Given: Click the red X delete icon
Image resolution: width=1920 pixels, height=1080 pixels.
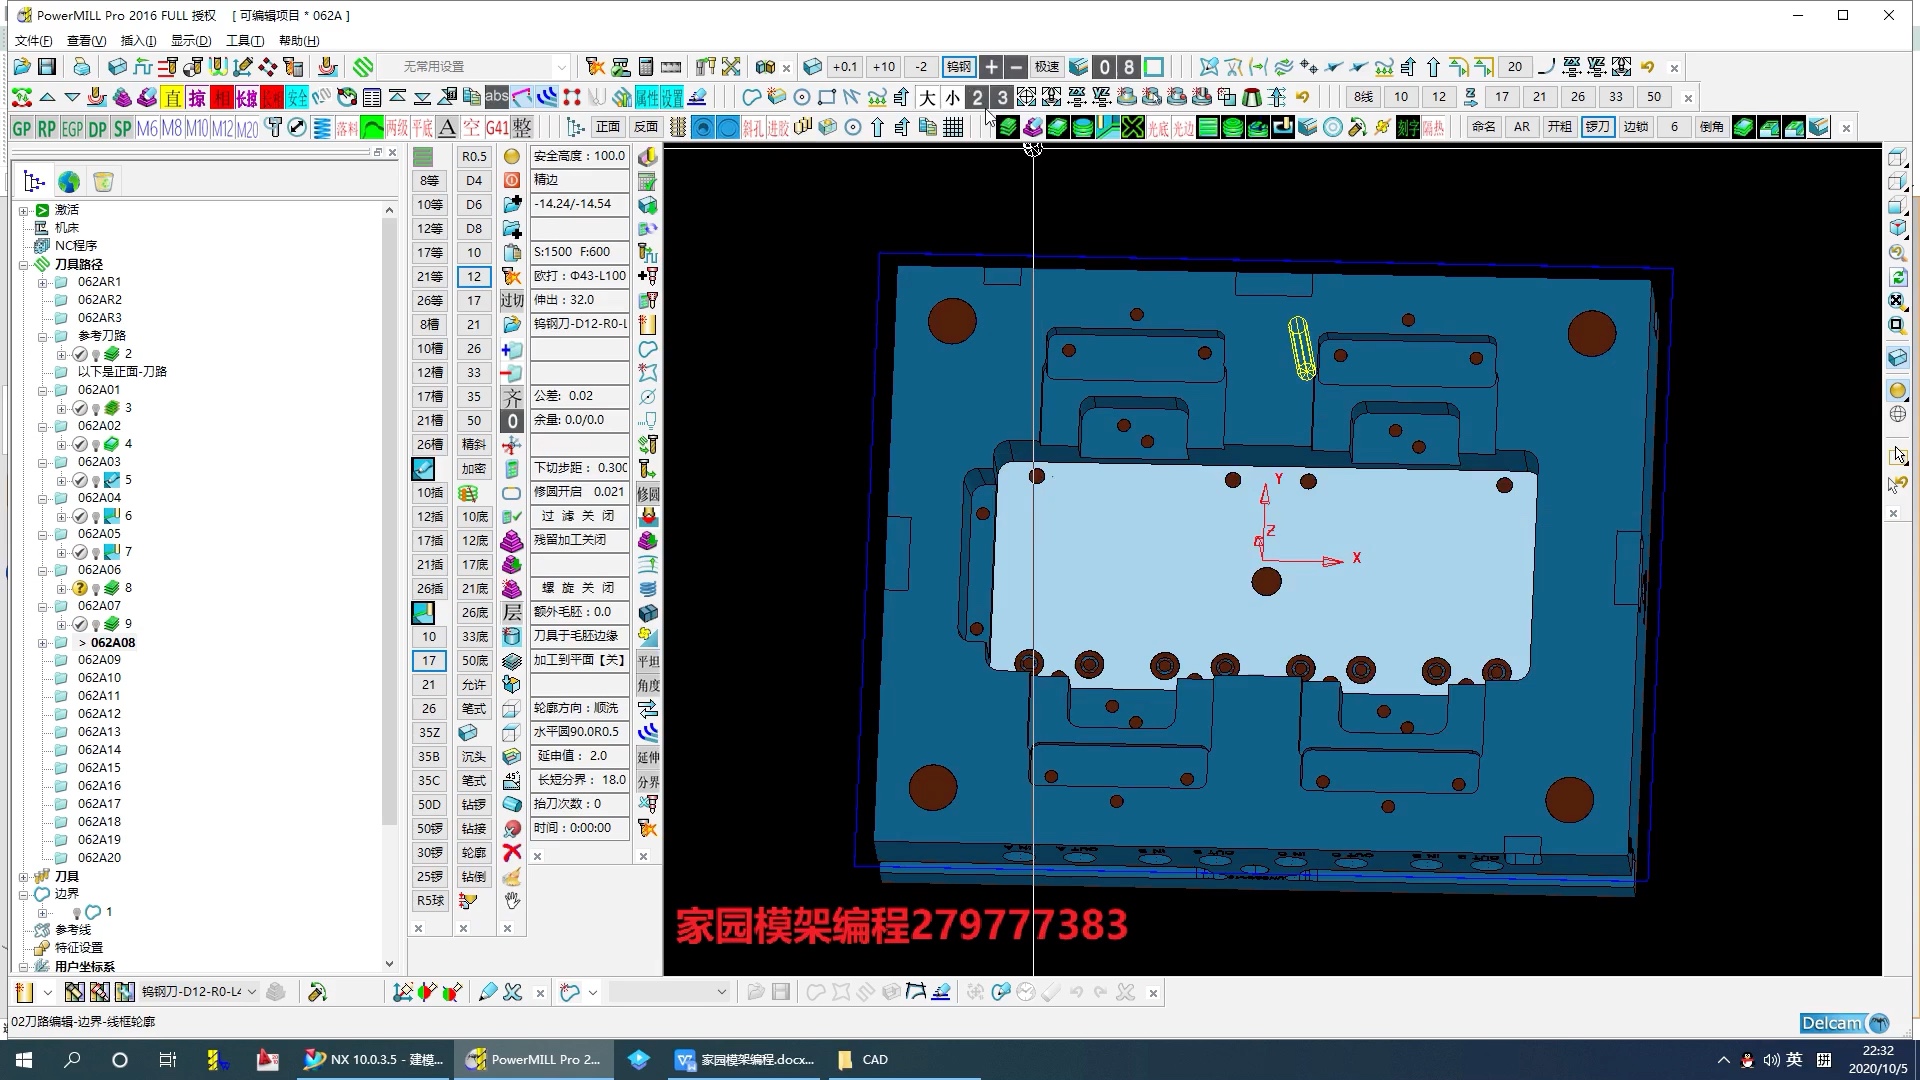Looking at the screenshot, I should (512, 852).
